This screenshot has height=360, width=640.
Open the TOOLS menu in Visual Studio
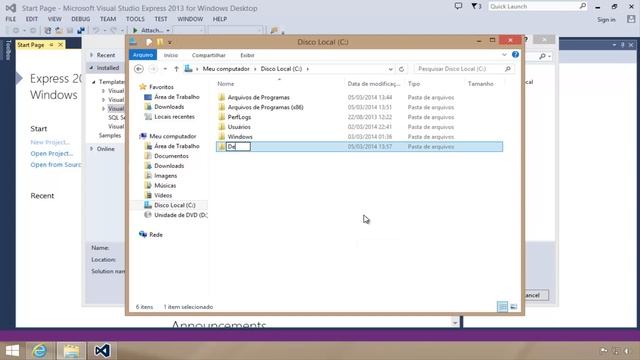(135, 19)
